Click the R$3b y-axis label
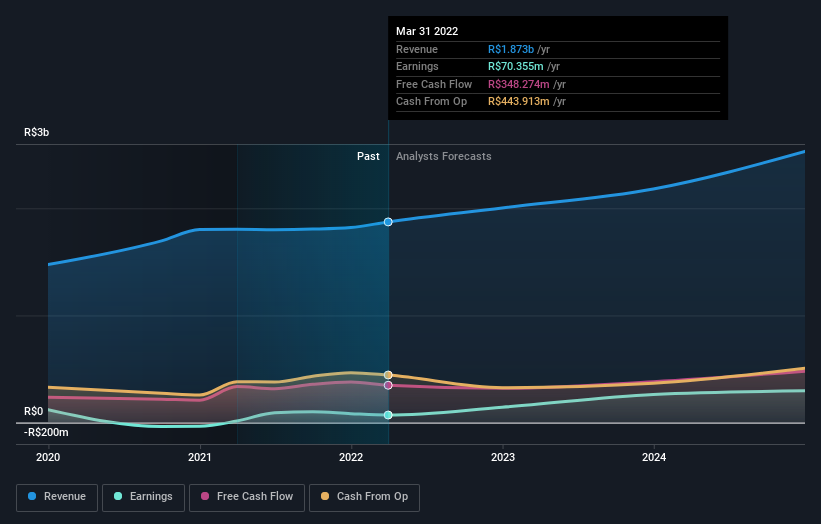821x524 pixels. [37, 132]
